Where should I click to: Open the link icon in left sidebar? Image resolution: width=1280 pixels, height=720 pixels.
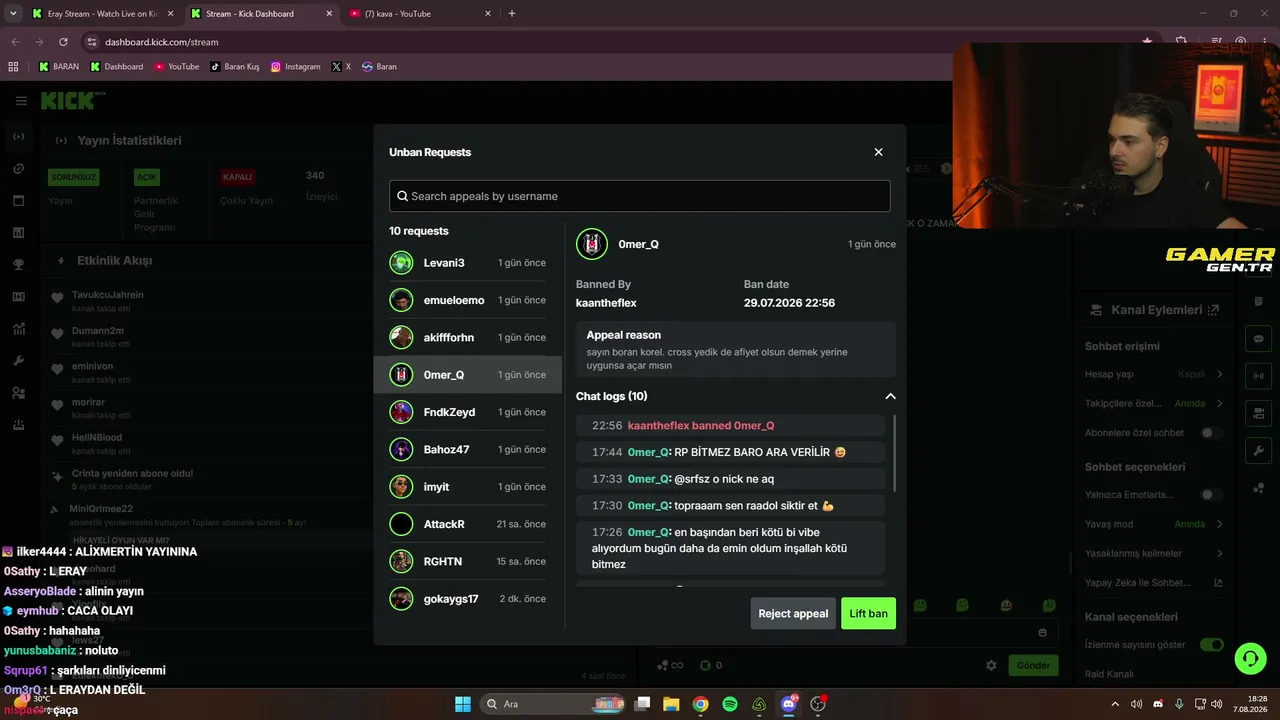[x=19, y=169]
